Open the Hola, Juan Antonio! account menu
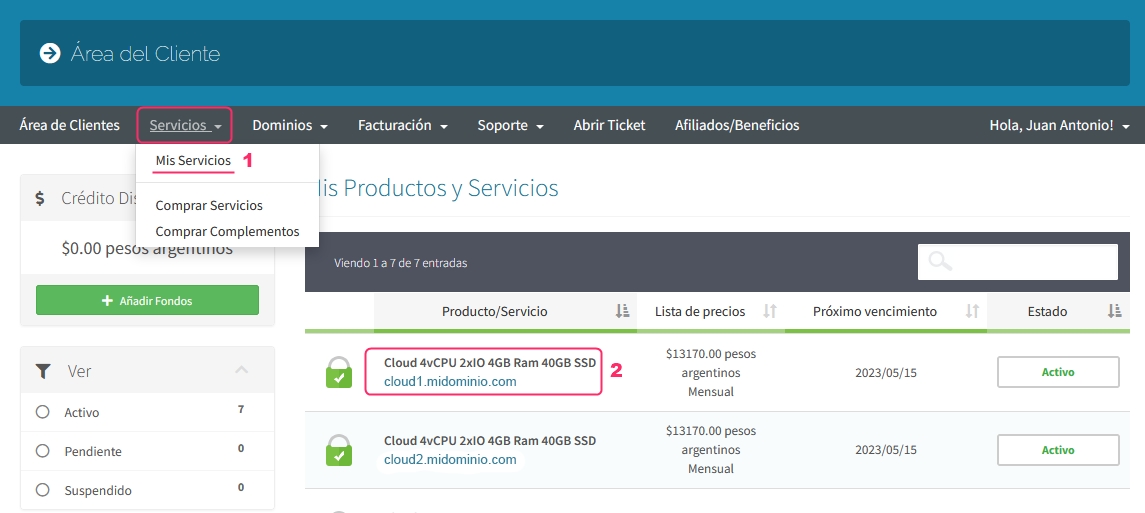This screenshot has width=1145, height=513. [x=1059, y=126]
